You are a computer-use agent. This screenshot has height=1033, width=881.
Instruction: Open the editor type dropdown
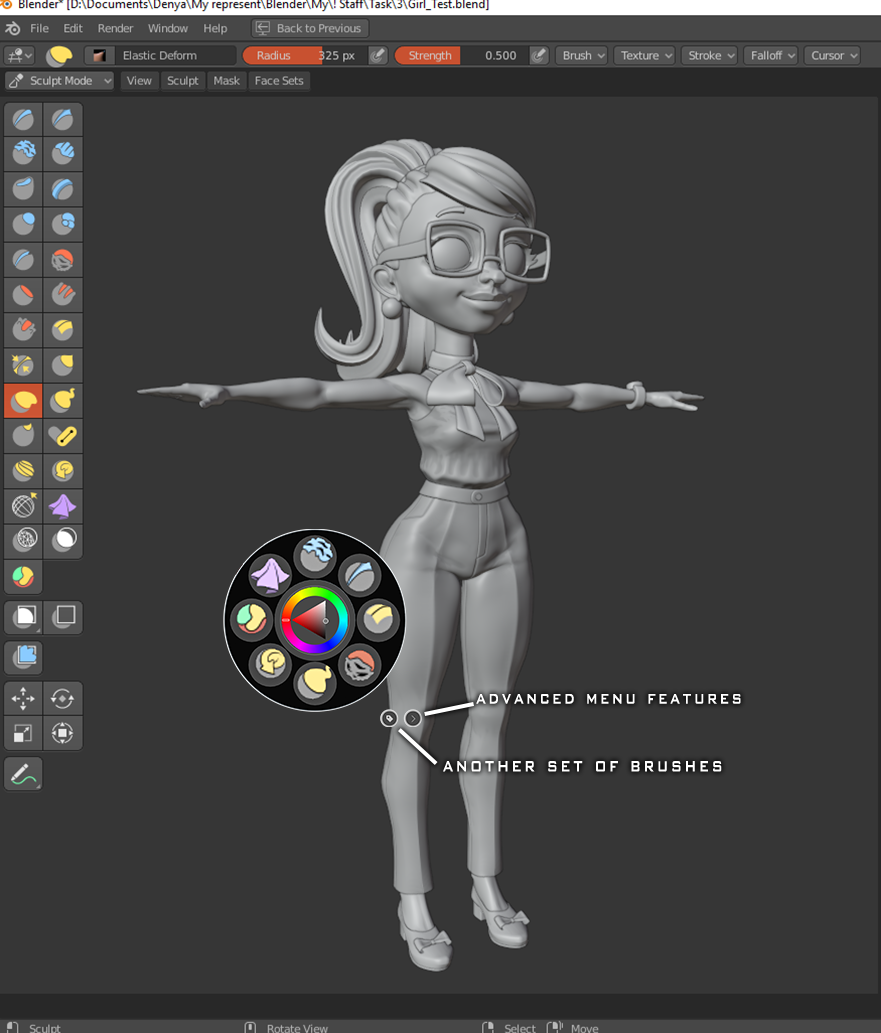(19, 55)
